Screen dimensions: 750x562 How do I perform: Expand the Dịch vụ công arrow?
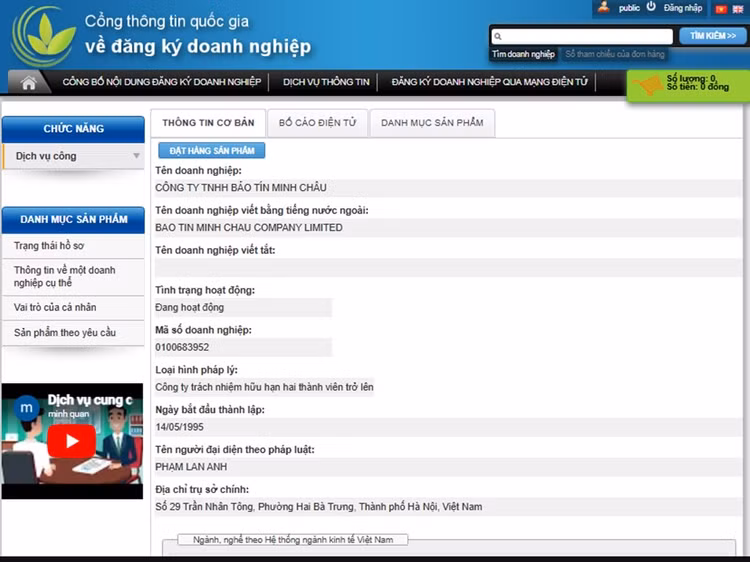[137, 156]
